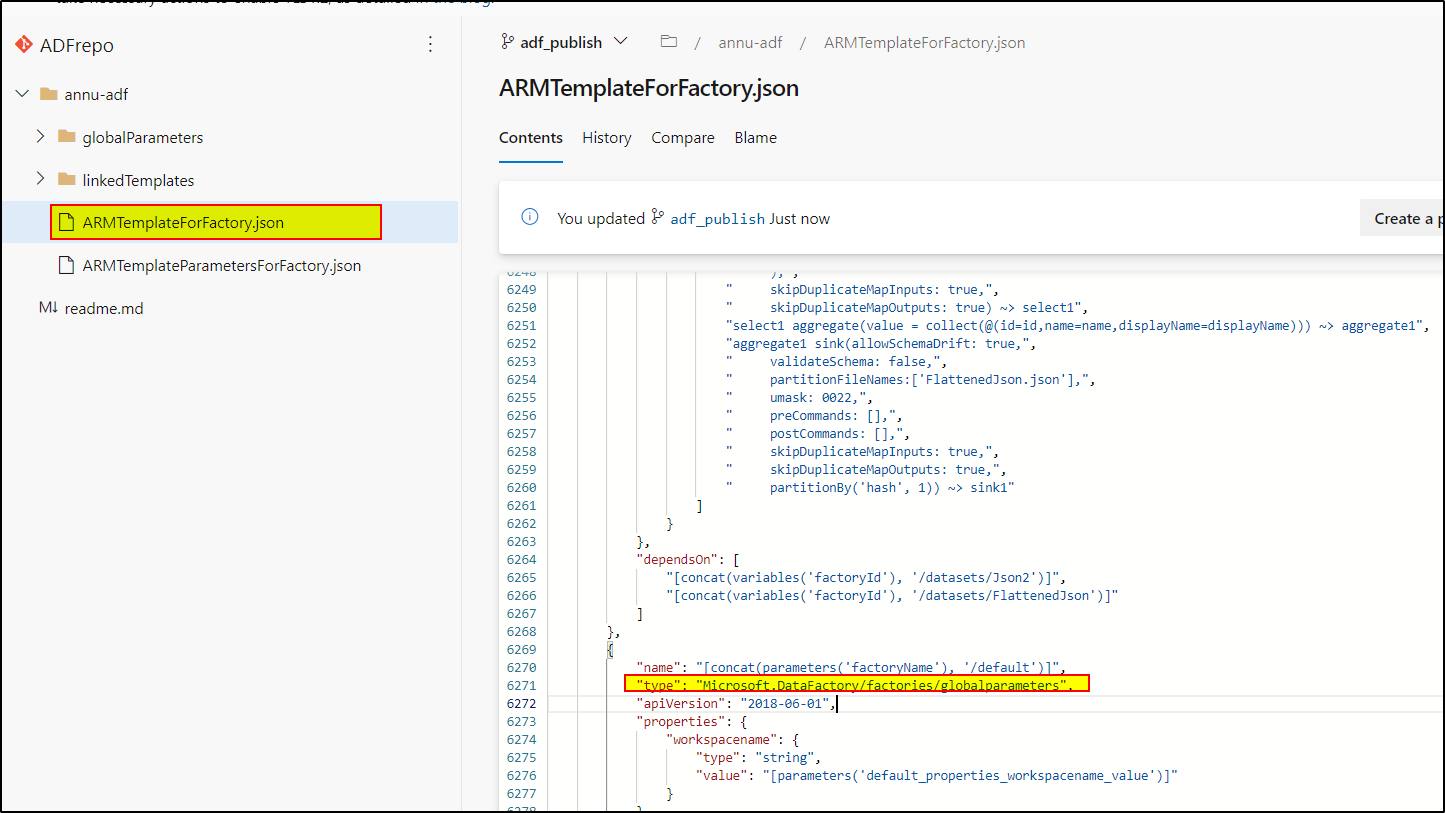Screen dimensions: 1445x813
Task: Click the "apiVersion": "2018-06-01" line
Action: pos(735,703)
